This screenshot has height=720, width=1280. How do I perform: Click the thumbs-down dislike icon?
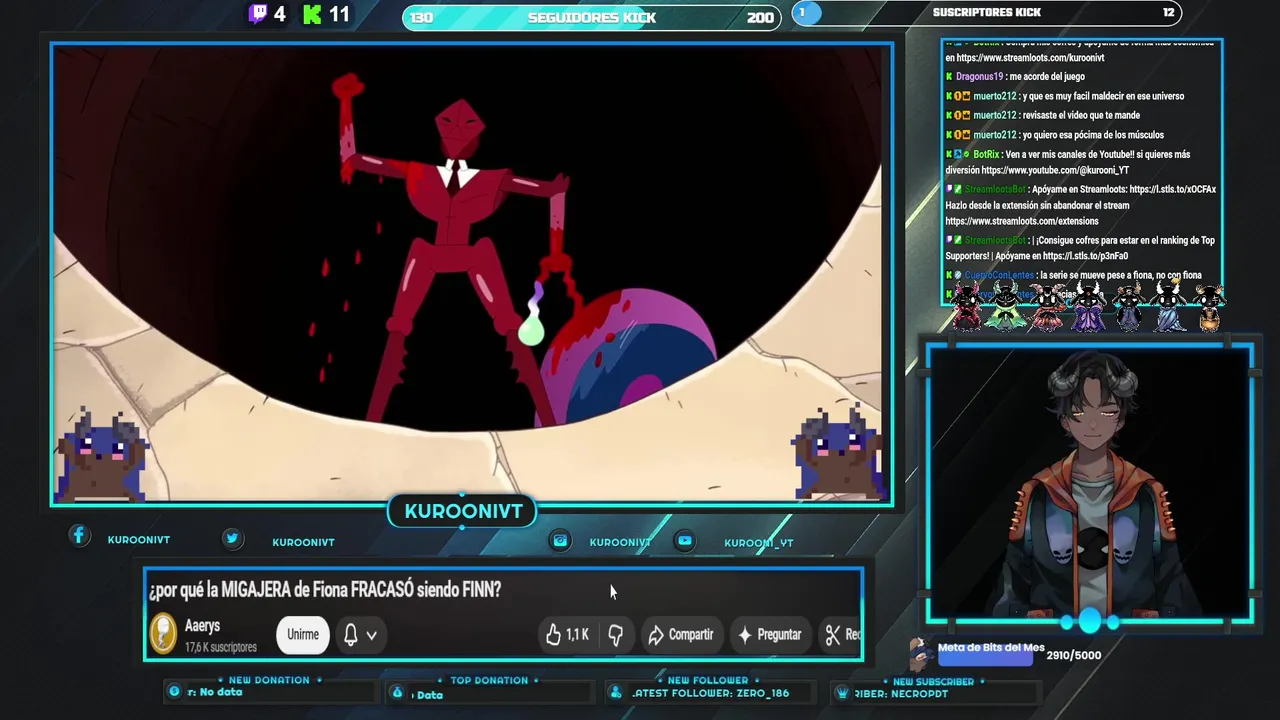pyautogui.click(x=615, y=634)
